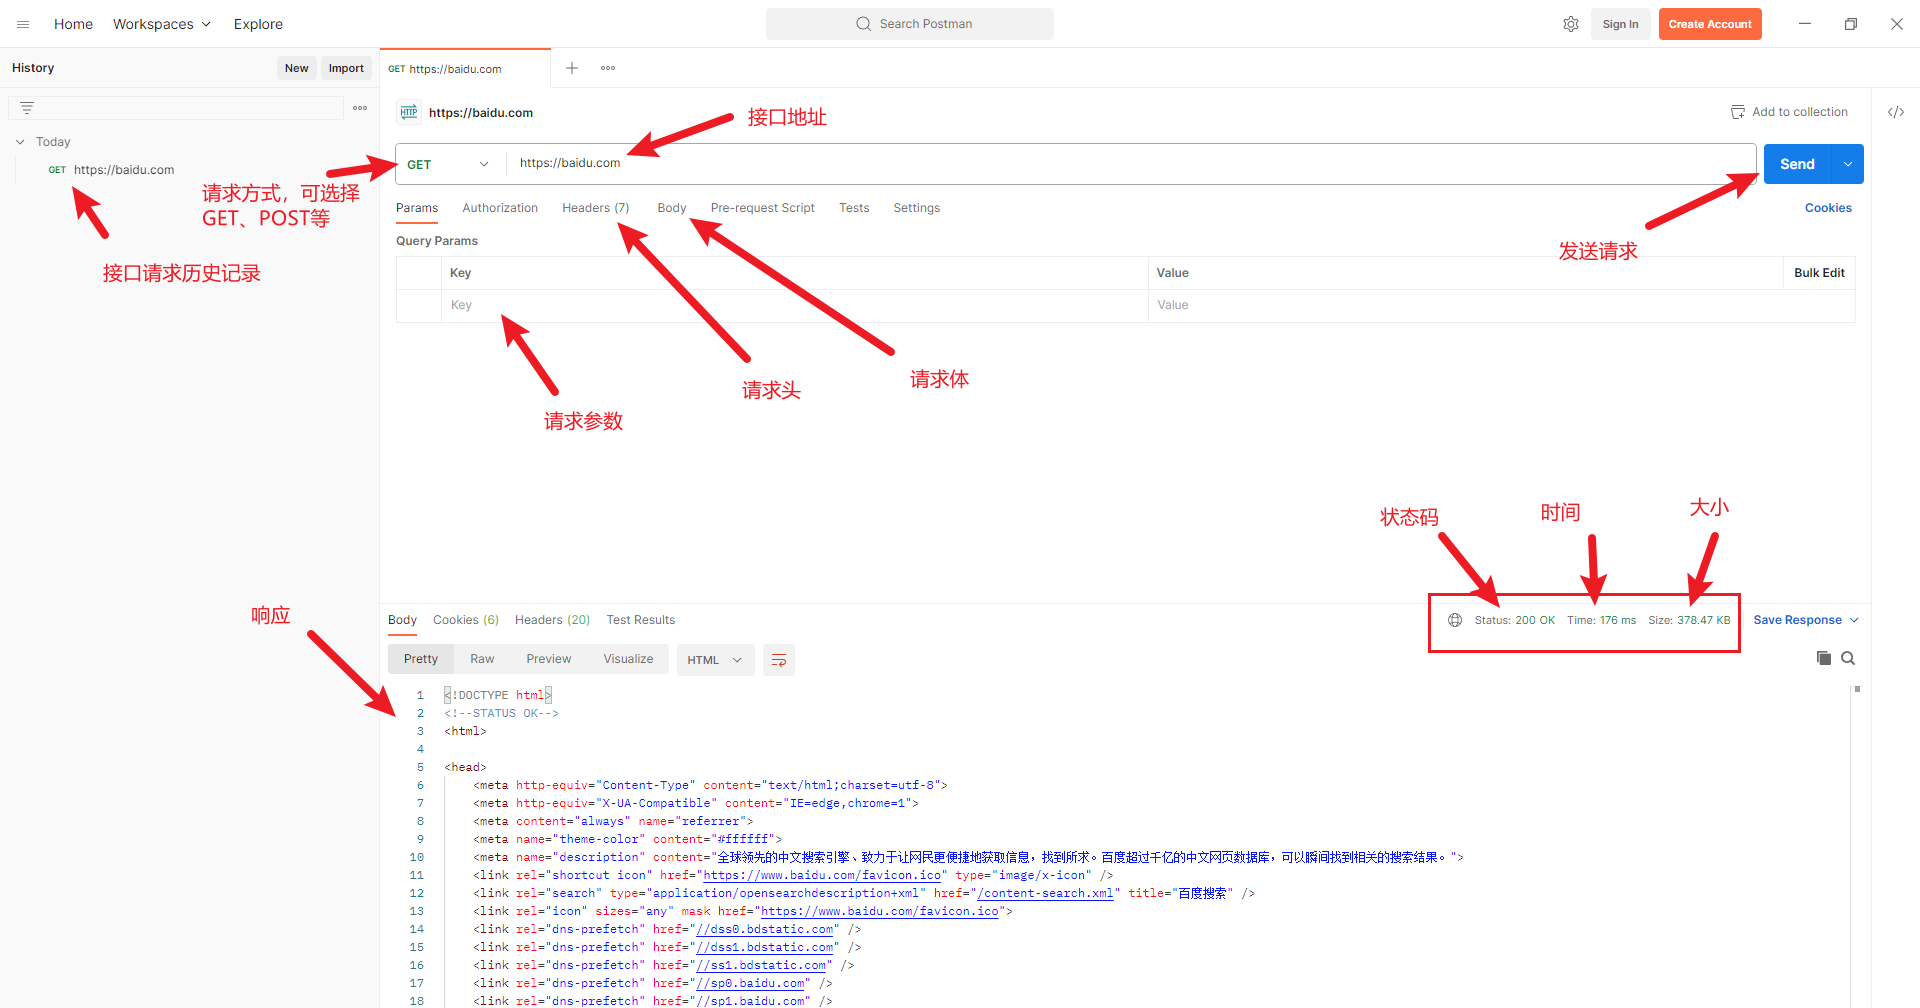
Task: Focus the Search Postman field
Action: [910, 24]
